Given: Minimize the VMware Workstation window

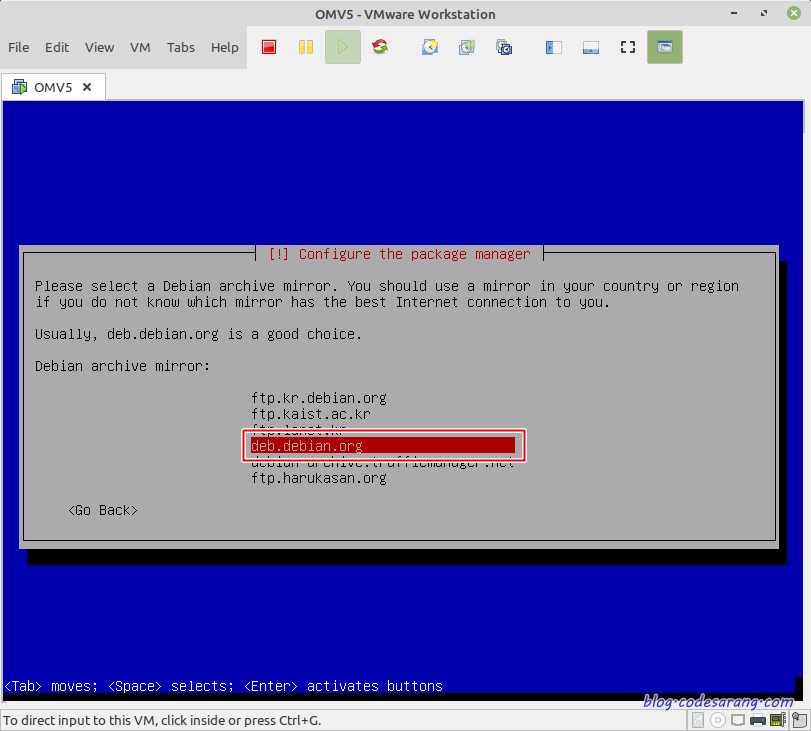Looking at the screenshot, I should [734, 13].
